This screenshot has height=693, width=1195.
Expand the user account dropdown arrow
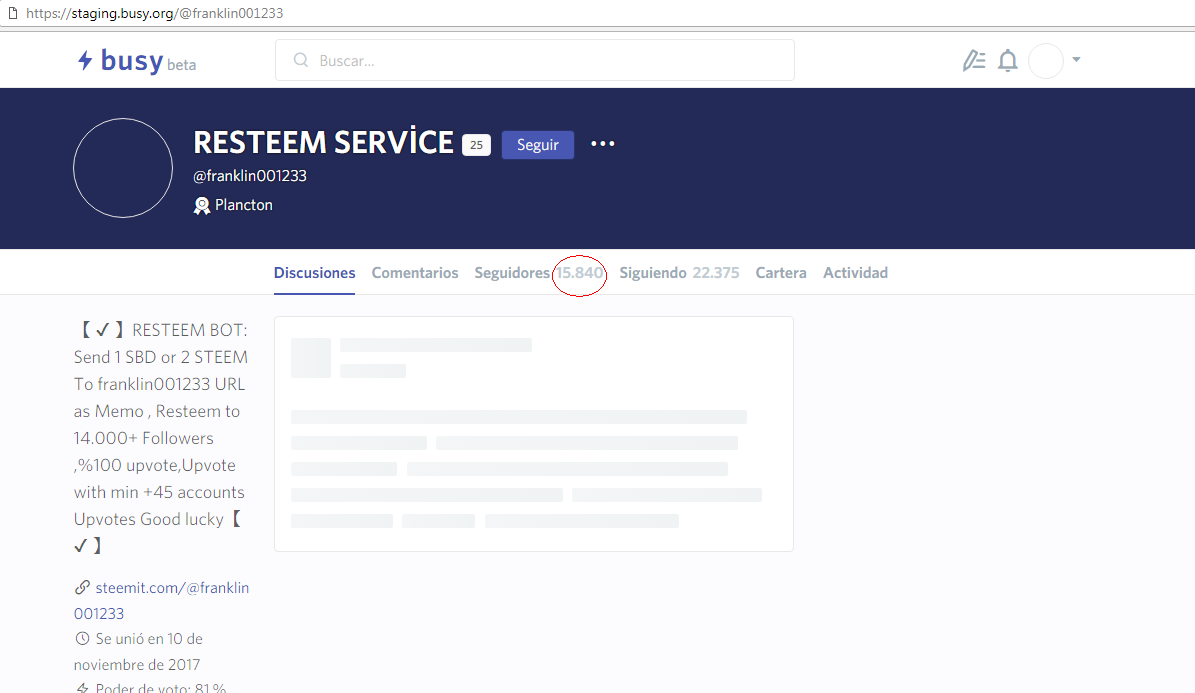[1076, 59]
